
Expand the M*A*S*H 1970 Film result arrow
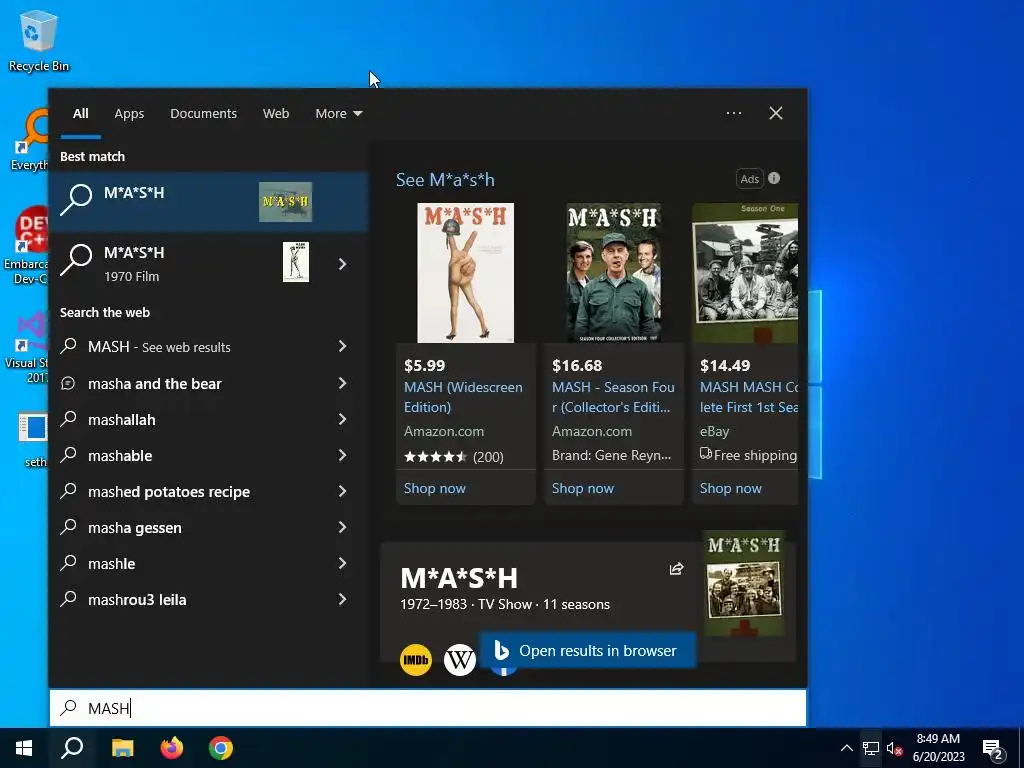coord(342,264)
